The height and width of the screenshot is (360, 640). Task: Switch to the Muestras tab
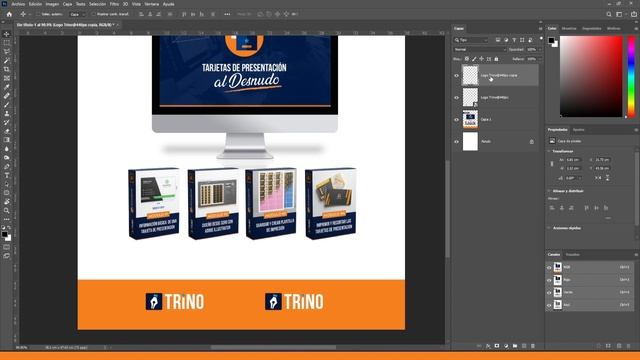(569, 29)
